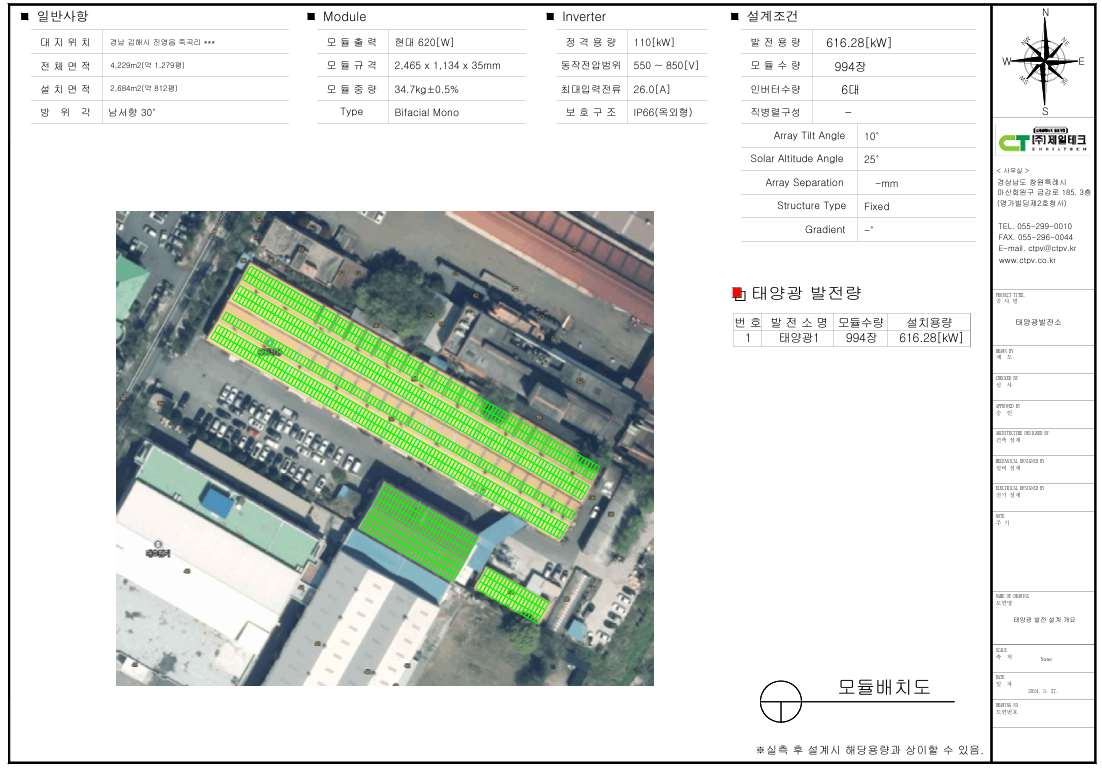The width and height of the screenshot is (1102, 771).
Task: Click the 설치용량 column header
Action: (x=929, y=322)
